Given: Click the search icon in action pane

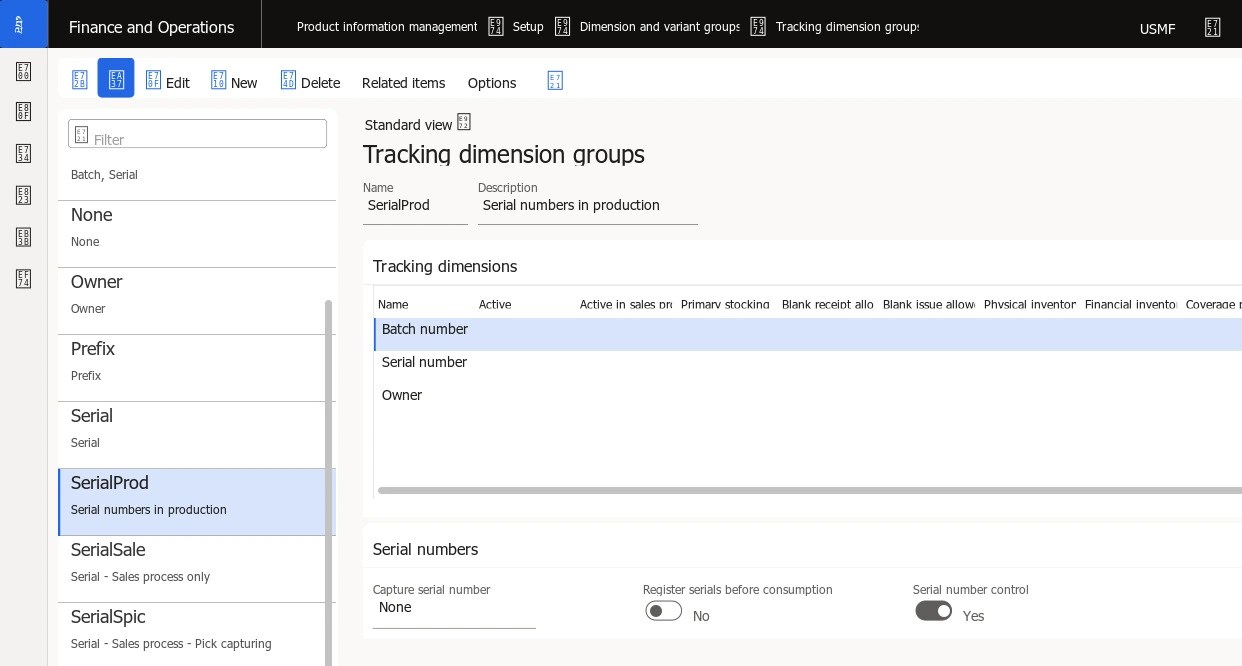Looking at the screenshot, I should (x=555, y=80).
